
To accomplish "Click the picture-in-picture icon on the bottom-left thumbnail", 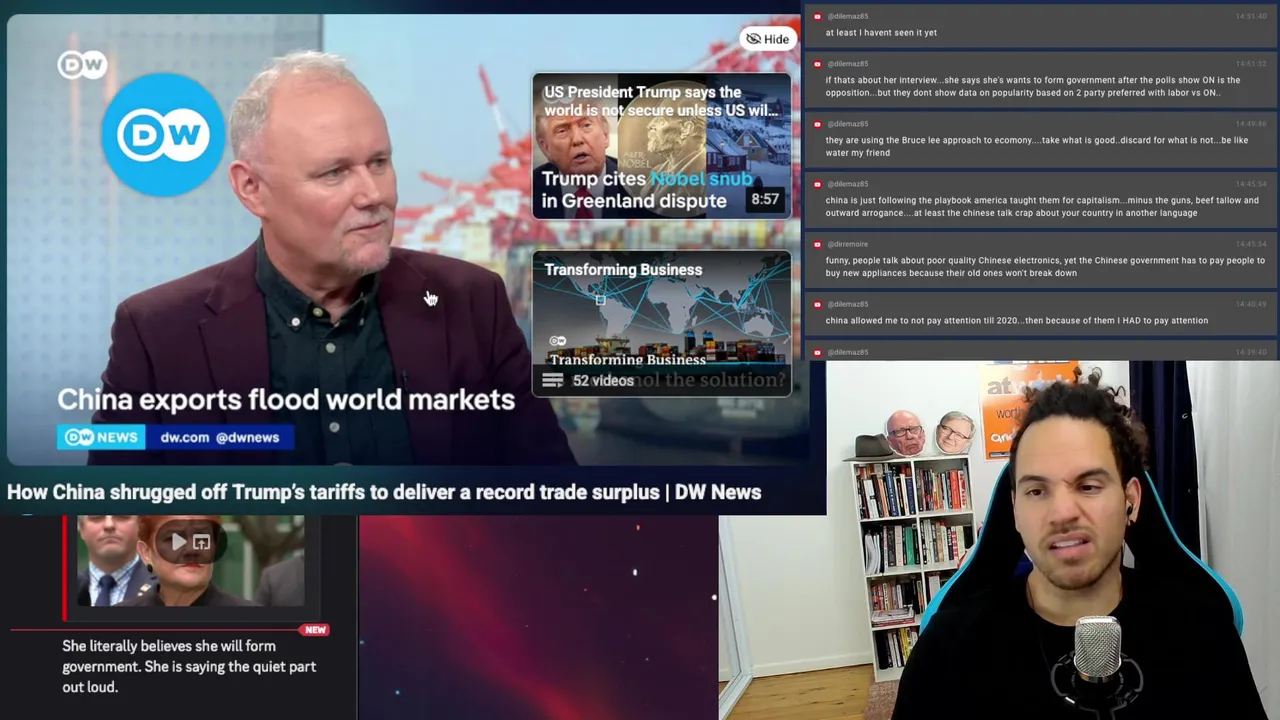I will tap(201, 542).
